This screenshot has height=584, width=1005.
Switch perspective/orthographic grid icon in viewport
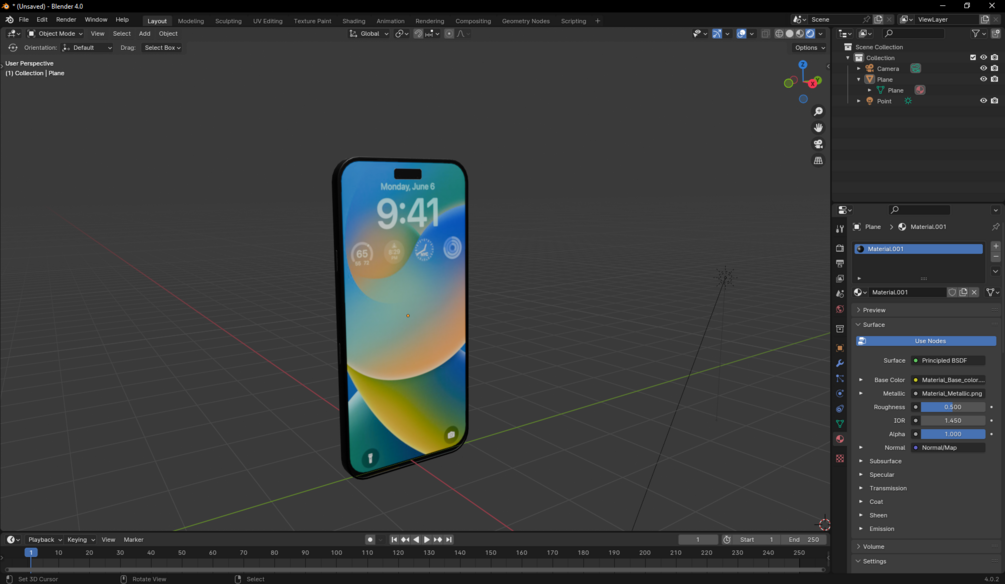pos(818,160)
